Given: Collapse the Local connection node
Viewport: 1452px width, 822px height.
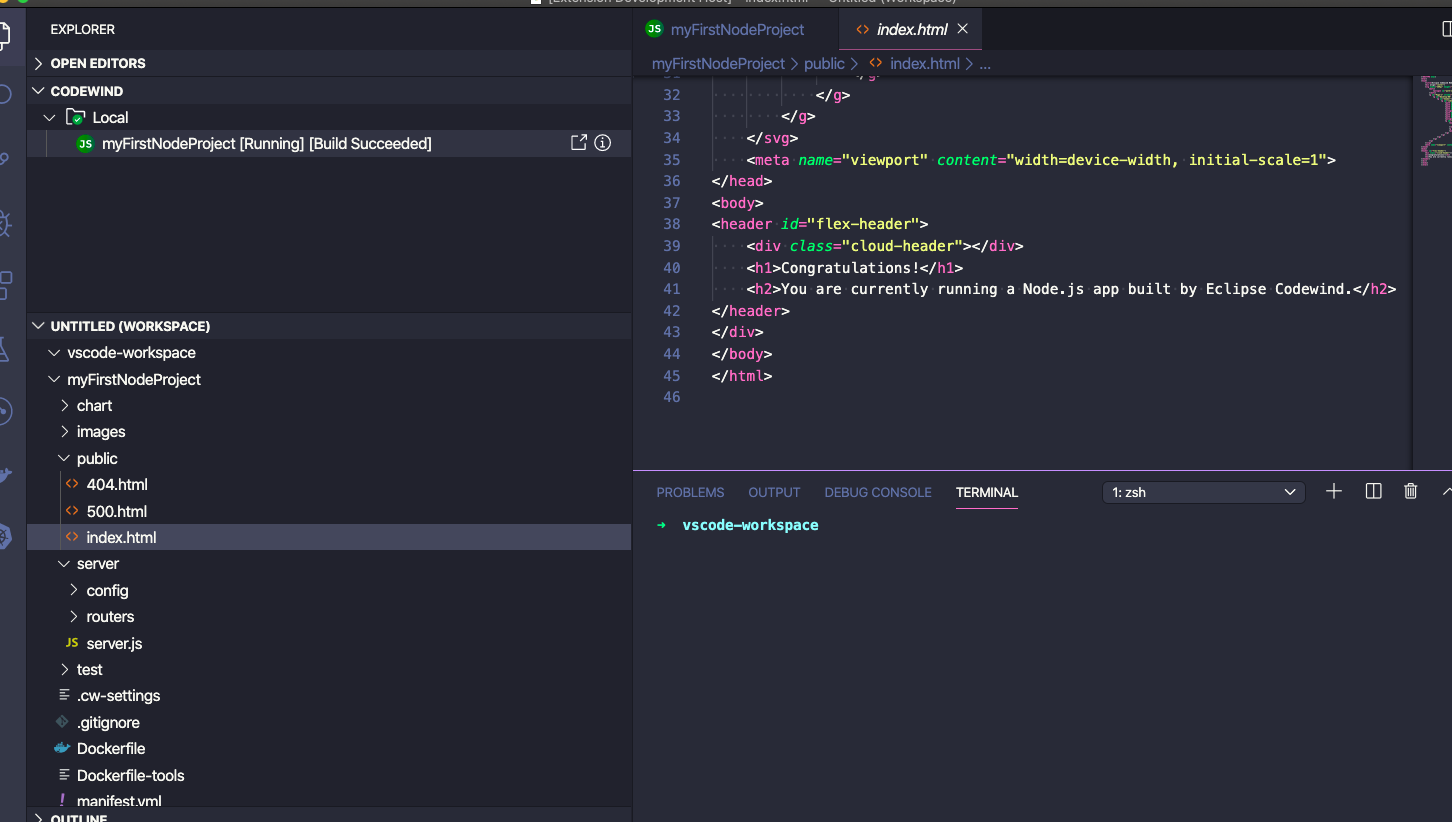Looking at the screenshot, I should point(49,117).
